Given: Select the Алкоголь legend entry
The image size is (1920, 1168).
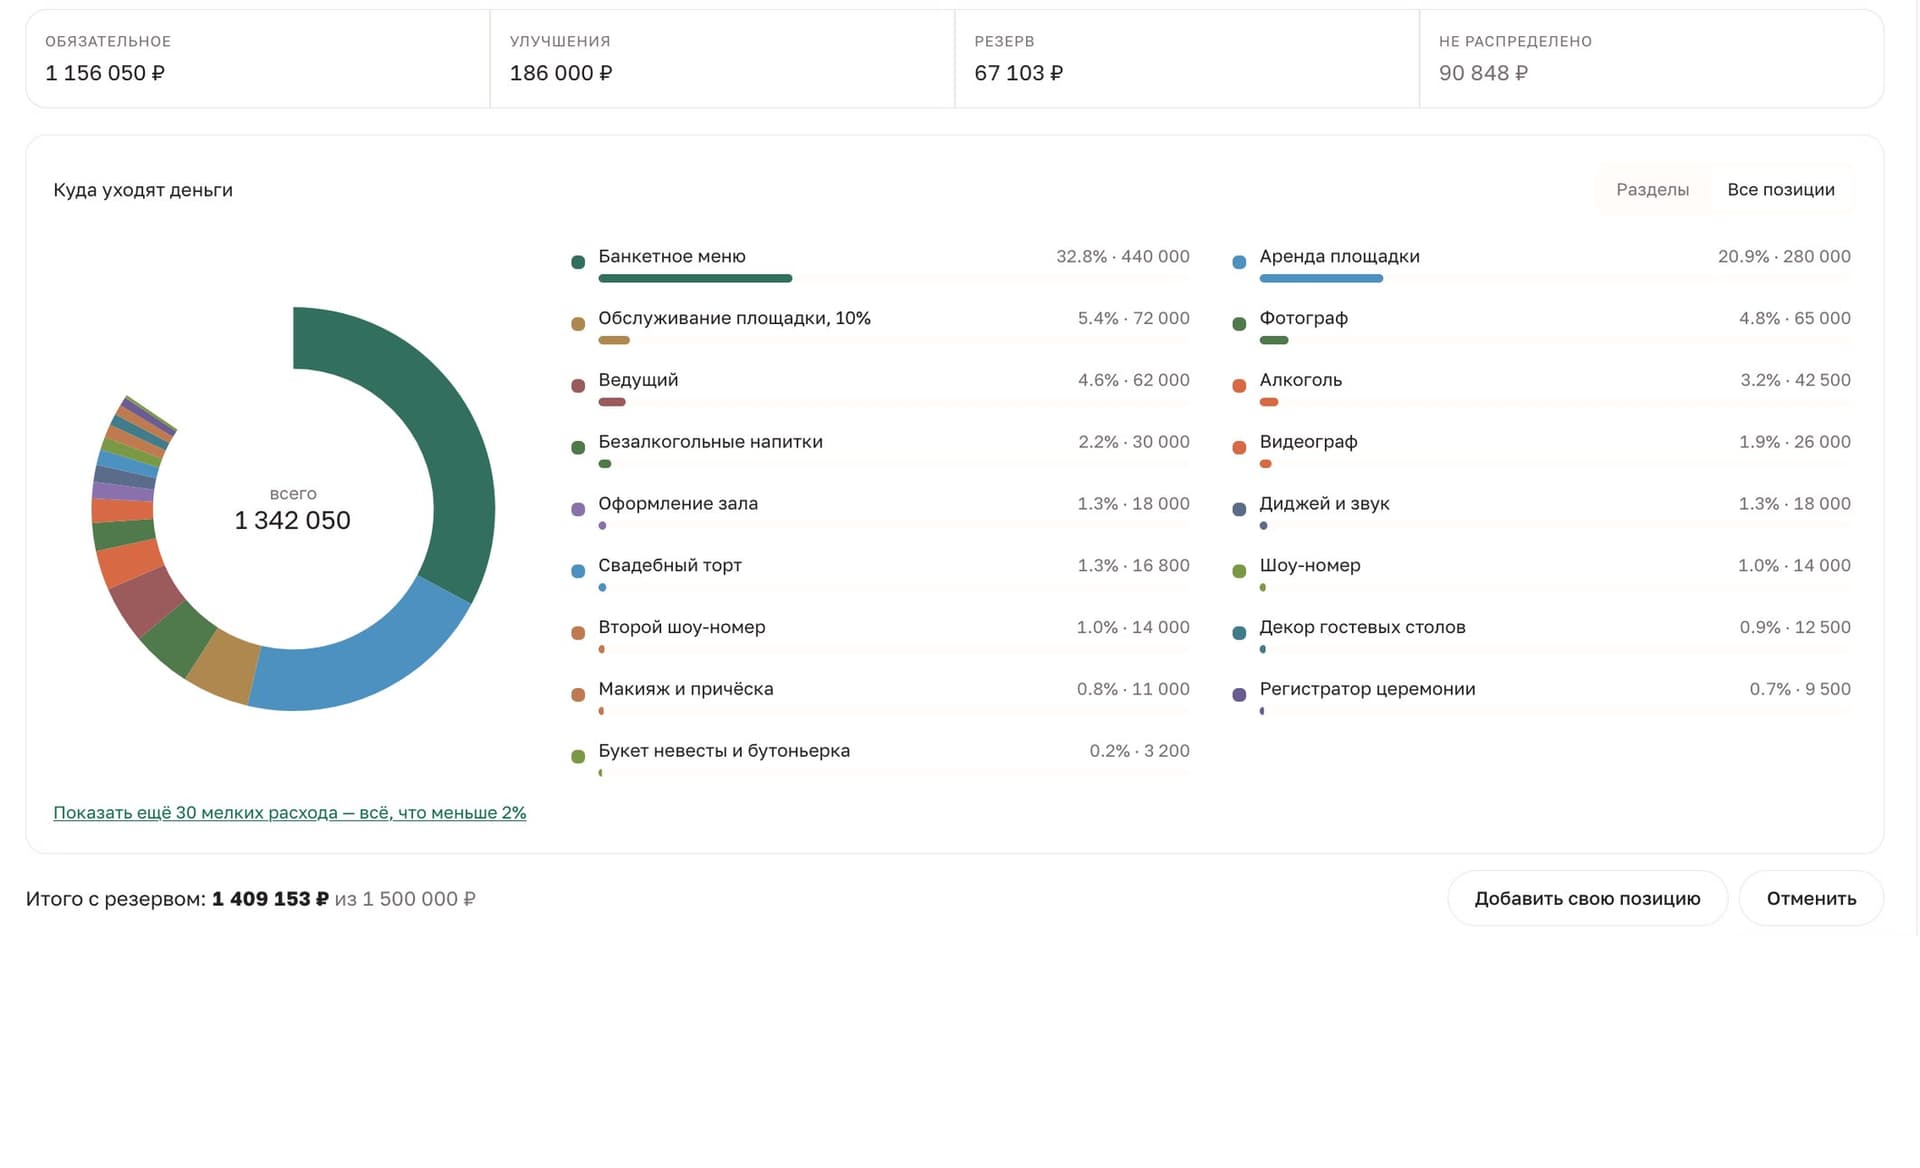Looking at the screenshot, I should coord(1541,390).
